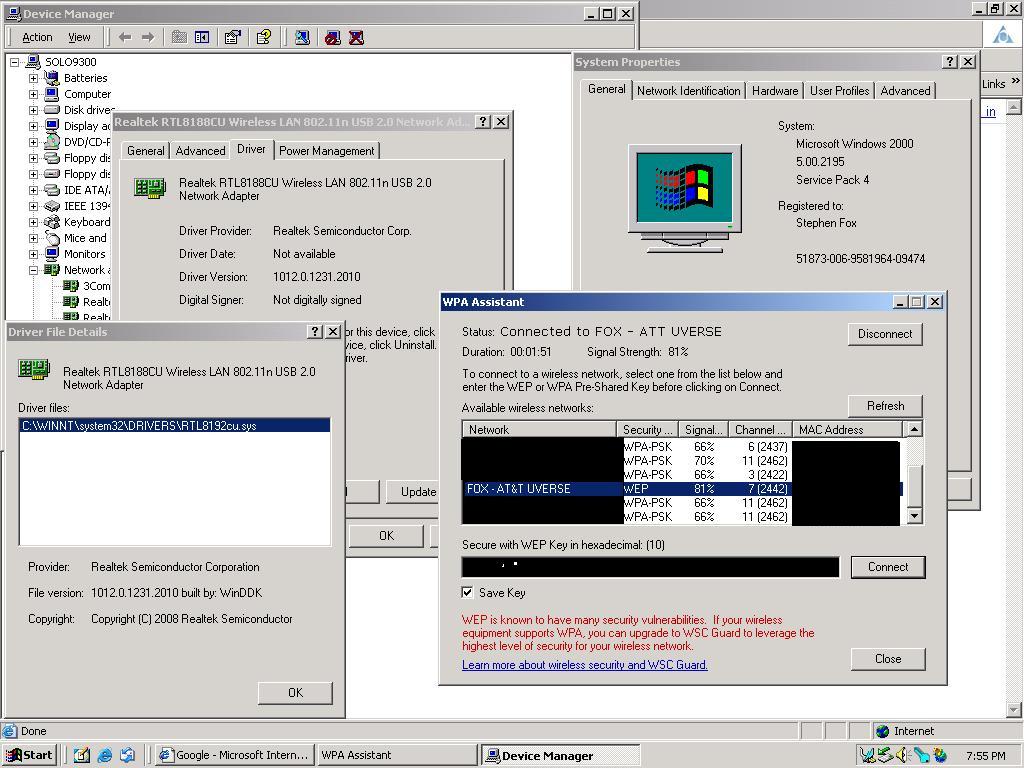Click the Forward arrow in Device Manager toolbar
Image resolution: width=1024 pixels, height=768 pixels.
(x=148, y=37)
